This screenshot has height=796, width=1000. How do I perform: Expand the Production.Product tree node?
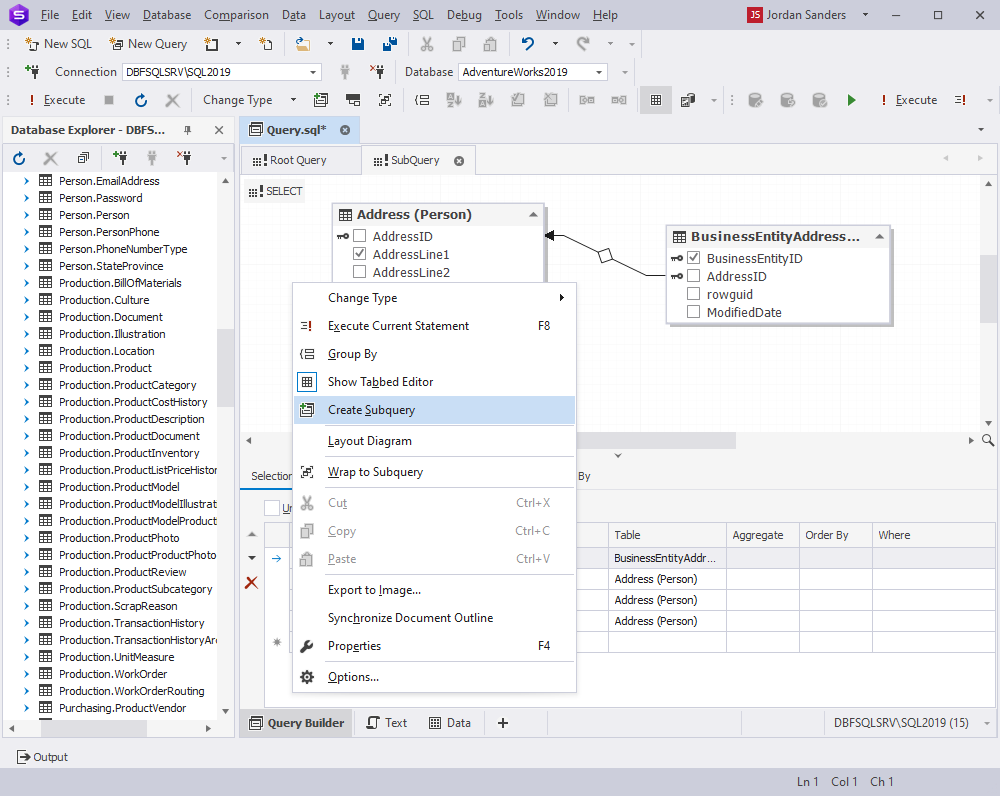pos(26,368)
